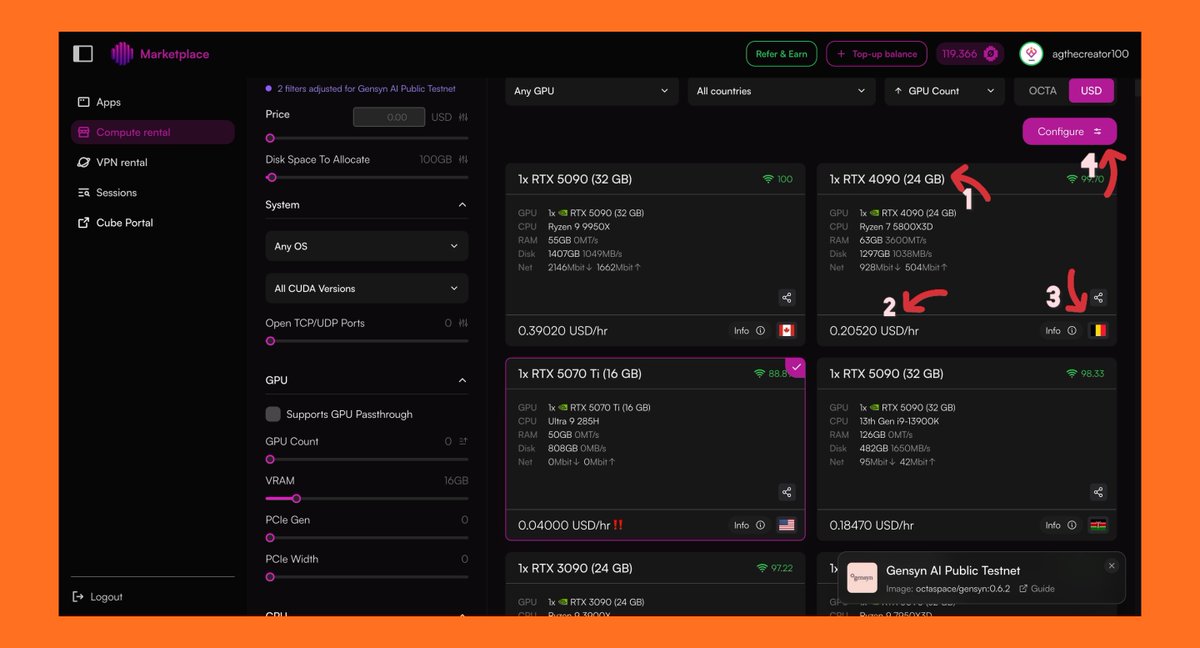Open All CUDA Versions dropdown
Viewport: 1200px width, 648px height.
(x=366, y=288)
